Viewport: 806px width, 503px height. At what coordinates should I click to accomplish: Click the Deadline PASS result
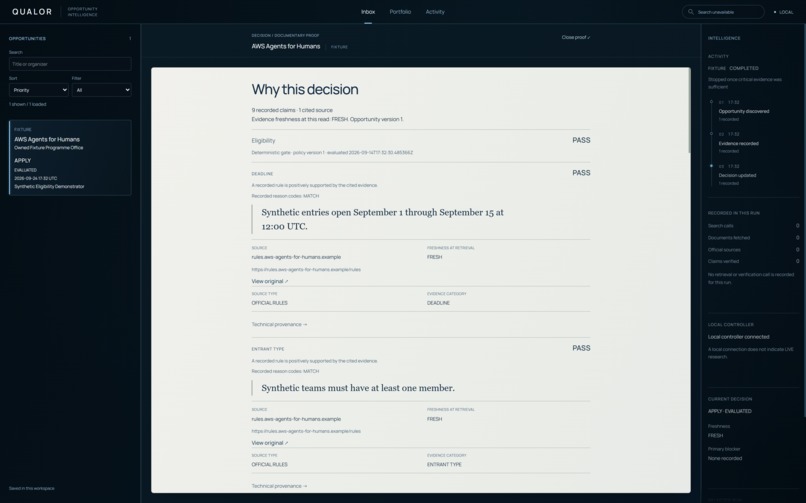tap(581, 173)
